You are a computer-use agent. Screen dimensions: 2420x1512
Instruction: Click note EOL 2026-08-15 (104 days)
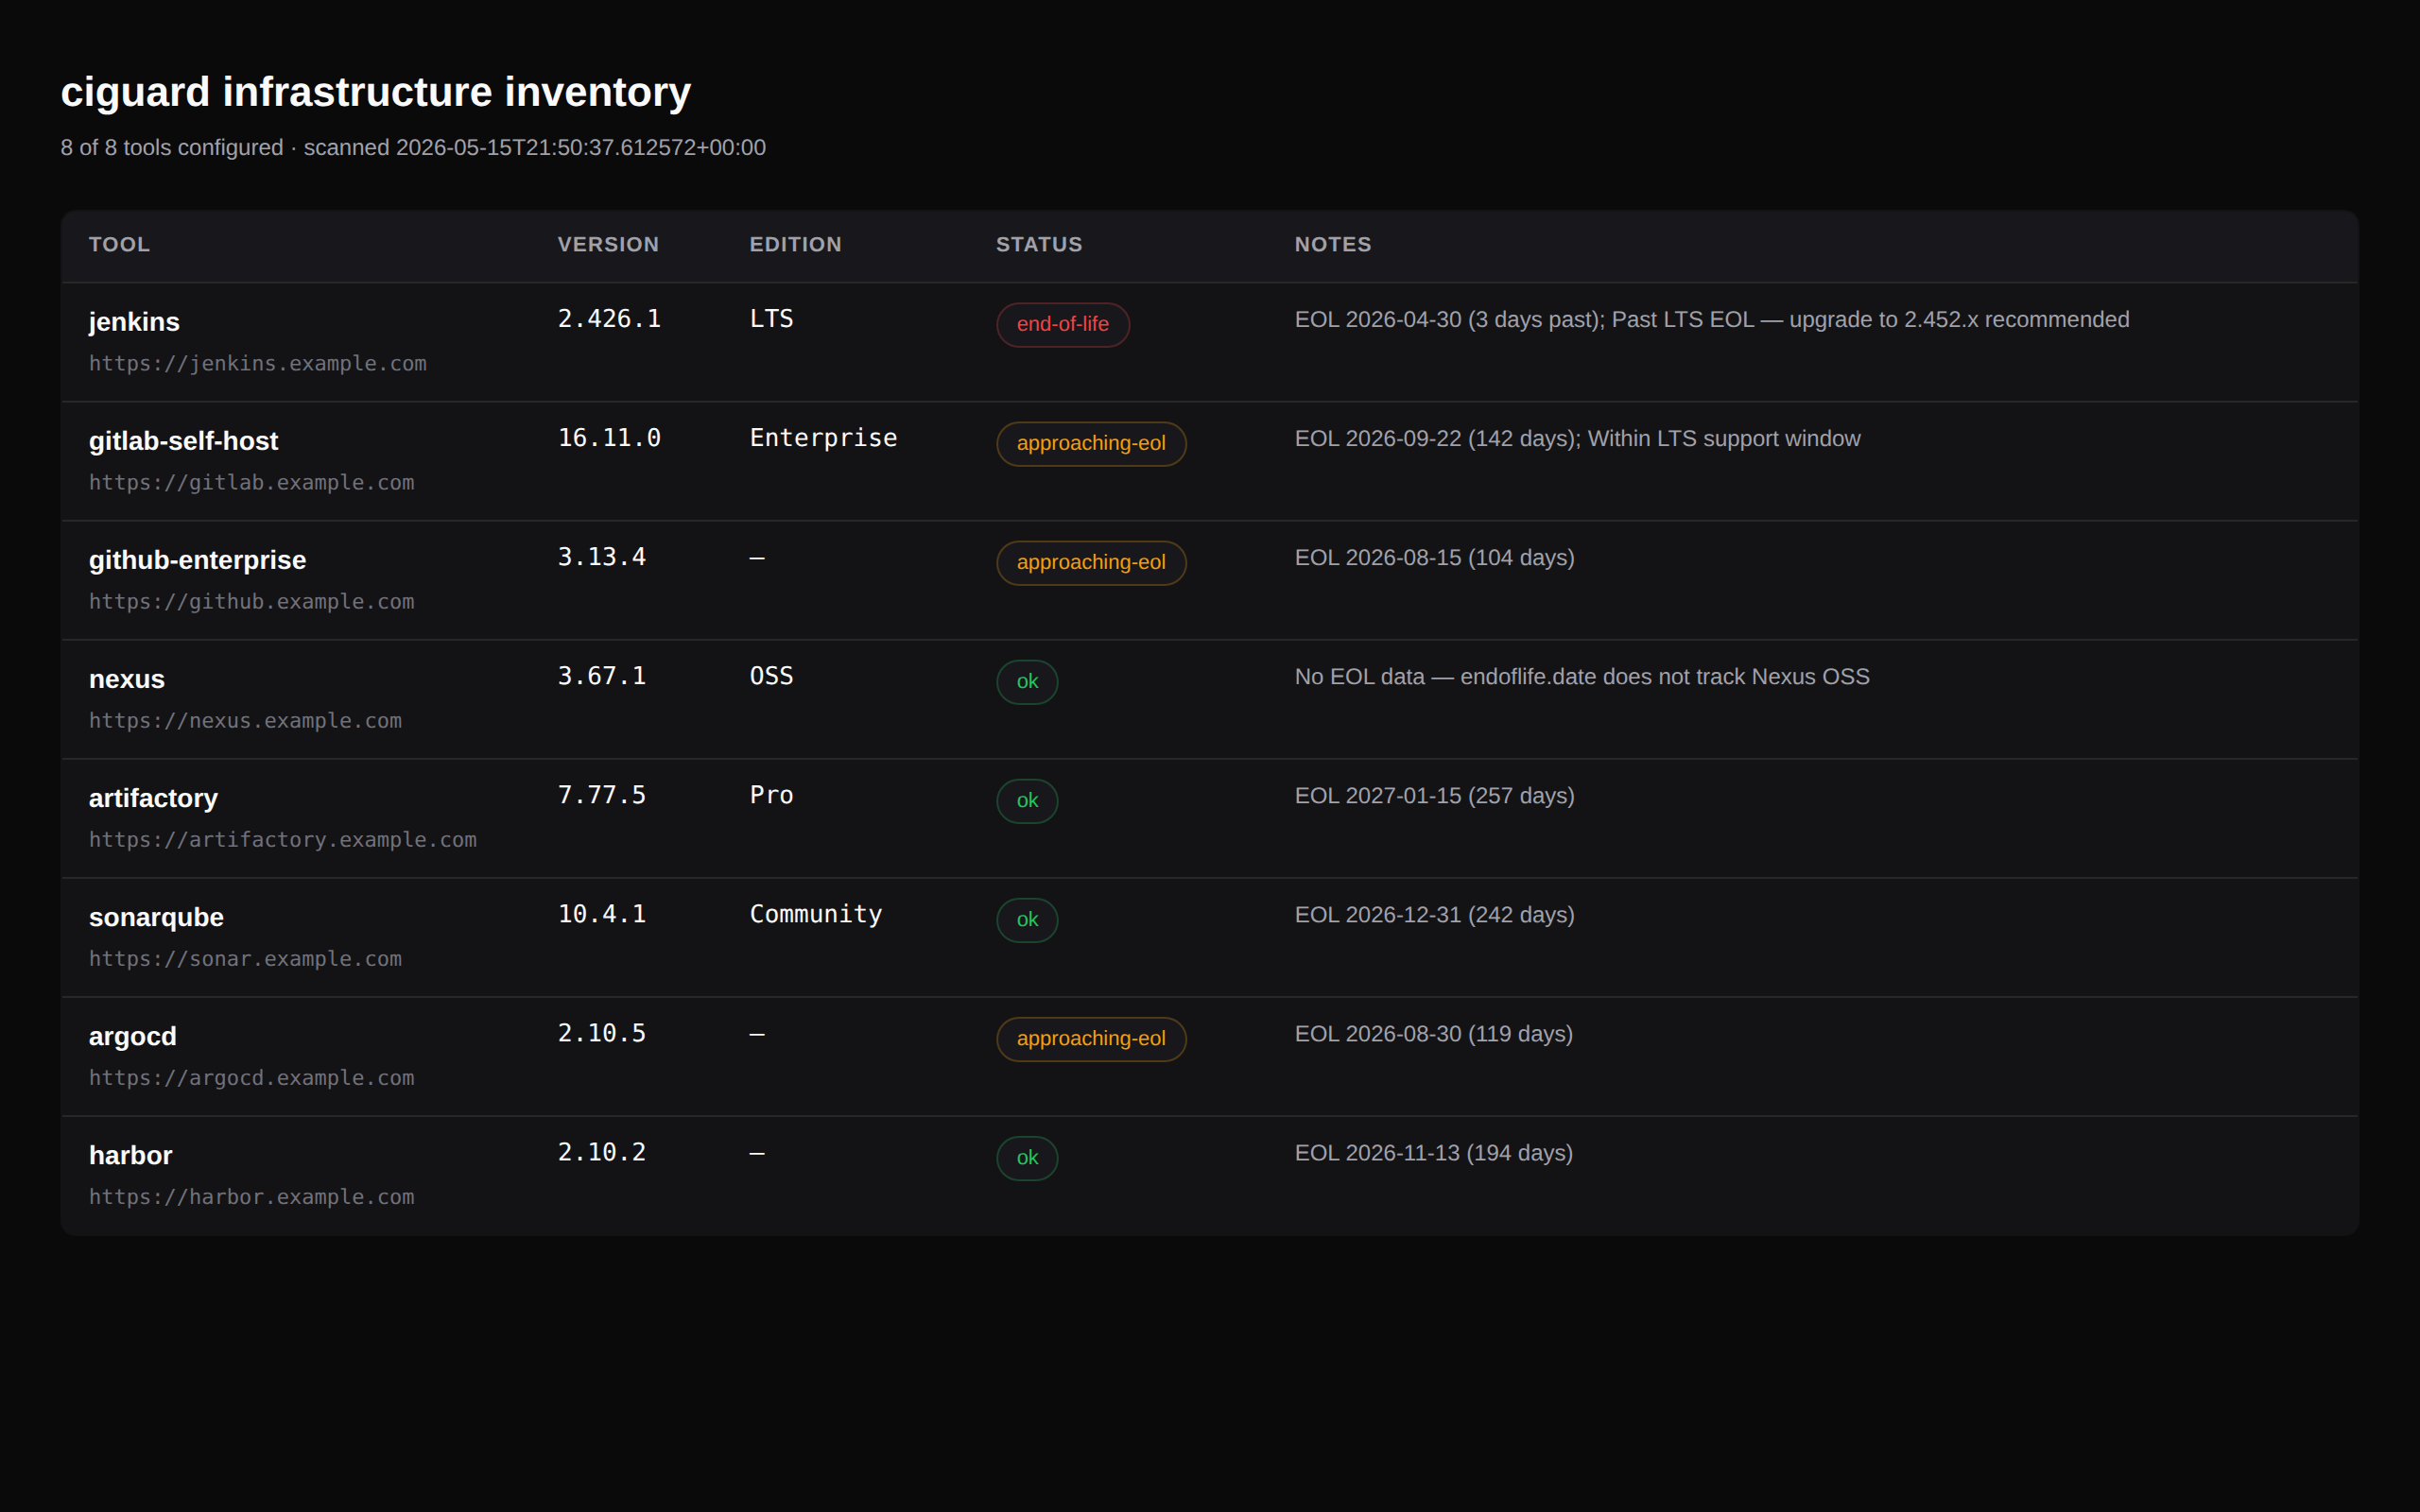[x=1434, y=558]
